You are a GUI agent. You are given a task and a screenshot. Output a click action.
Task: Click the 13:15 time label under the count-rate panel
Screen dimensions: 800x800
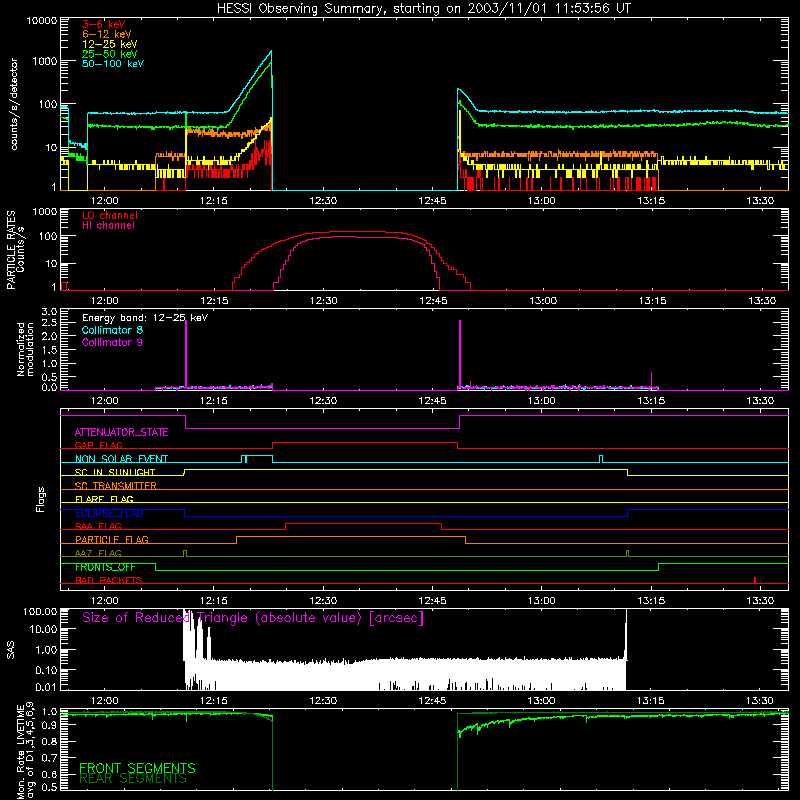click(x=651, y=201)
